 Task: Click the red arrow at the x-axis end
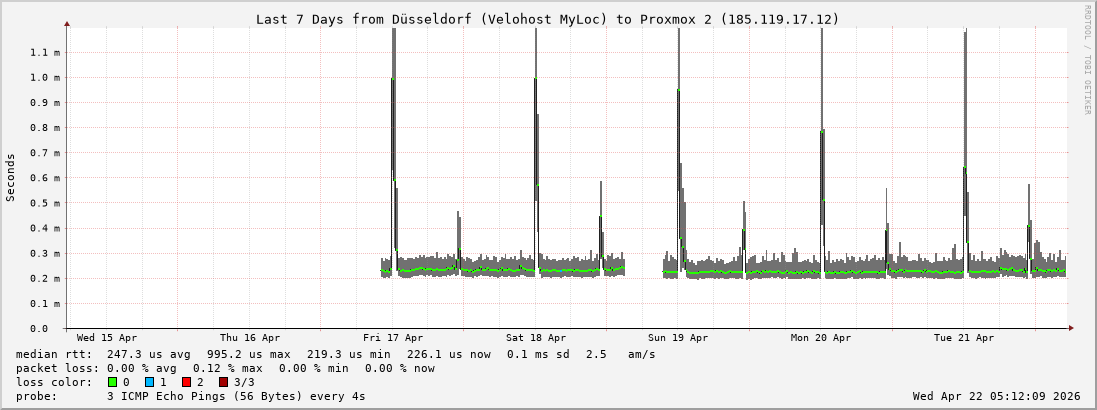point(1070,328)
